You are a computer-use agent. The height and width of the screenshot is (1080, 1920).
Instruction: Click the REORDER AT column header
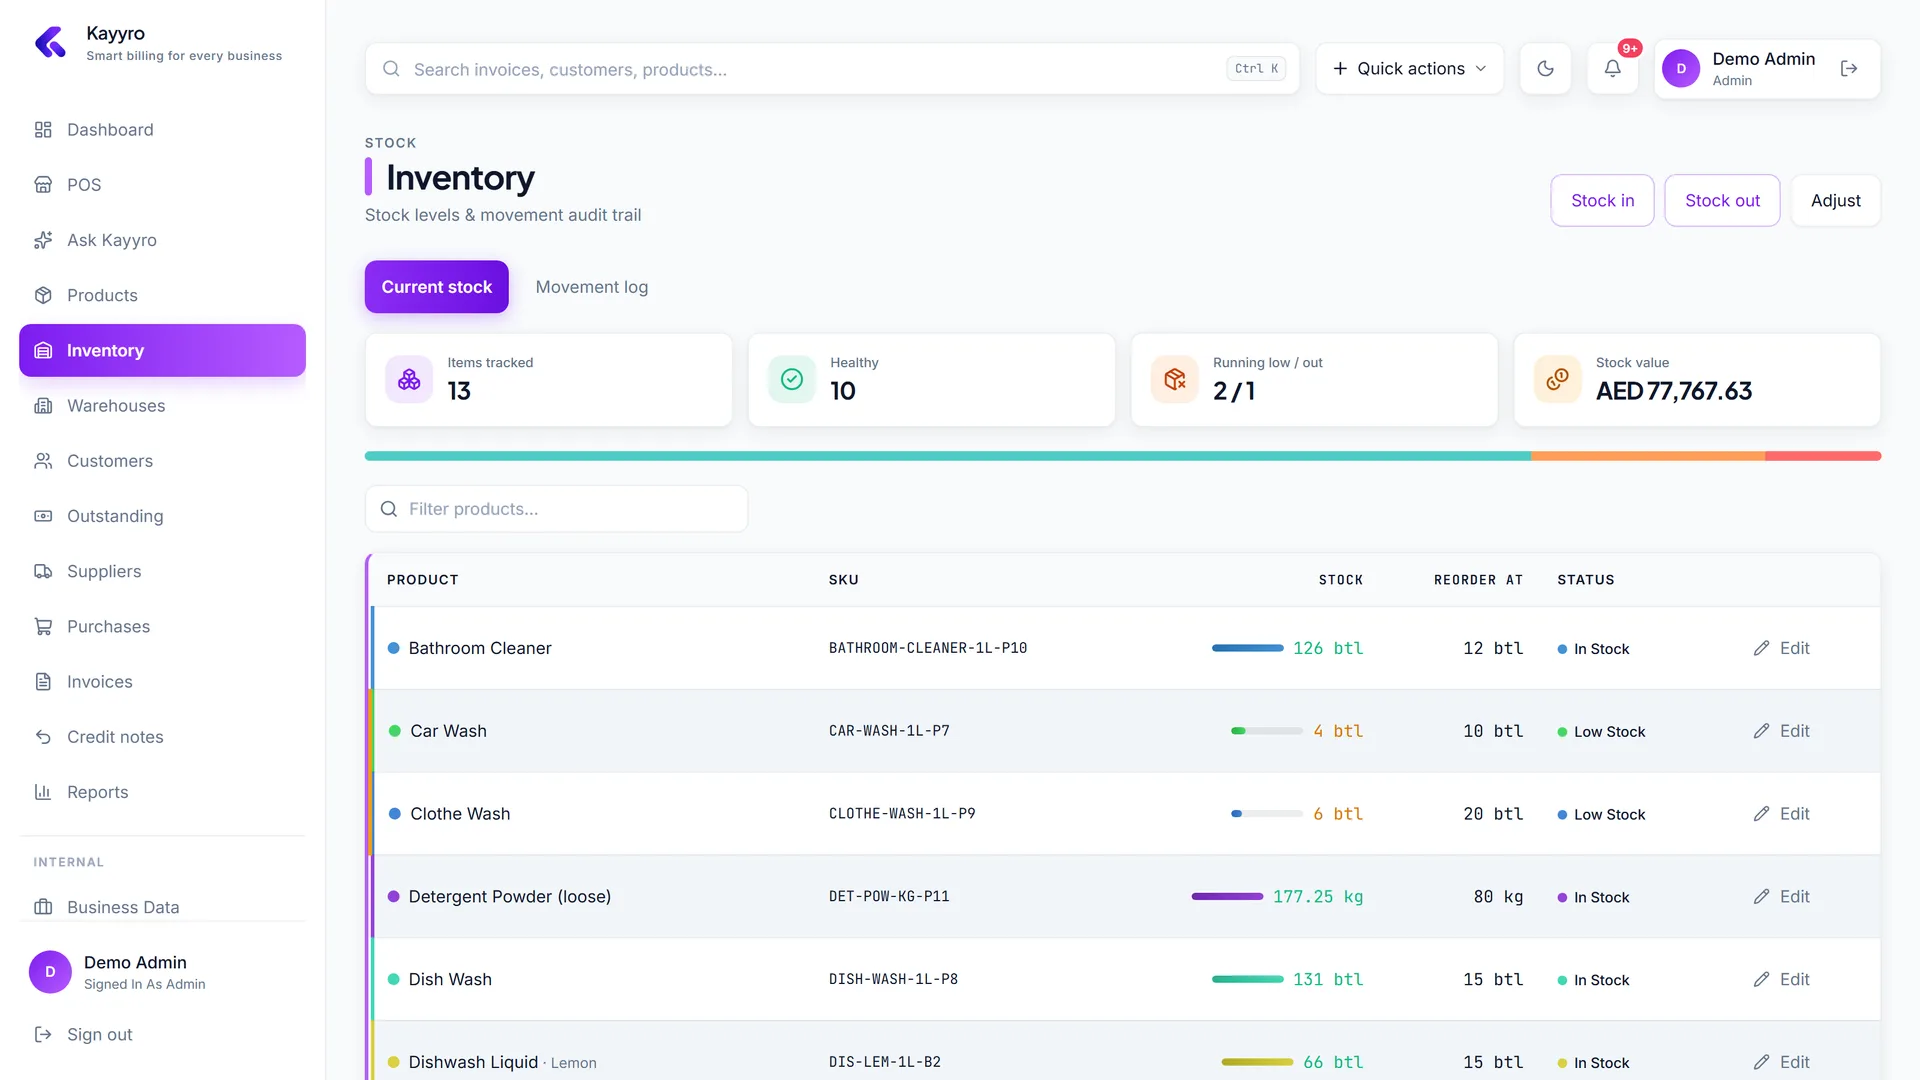[1478, 580]
